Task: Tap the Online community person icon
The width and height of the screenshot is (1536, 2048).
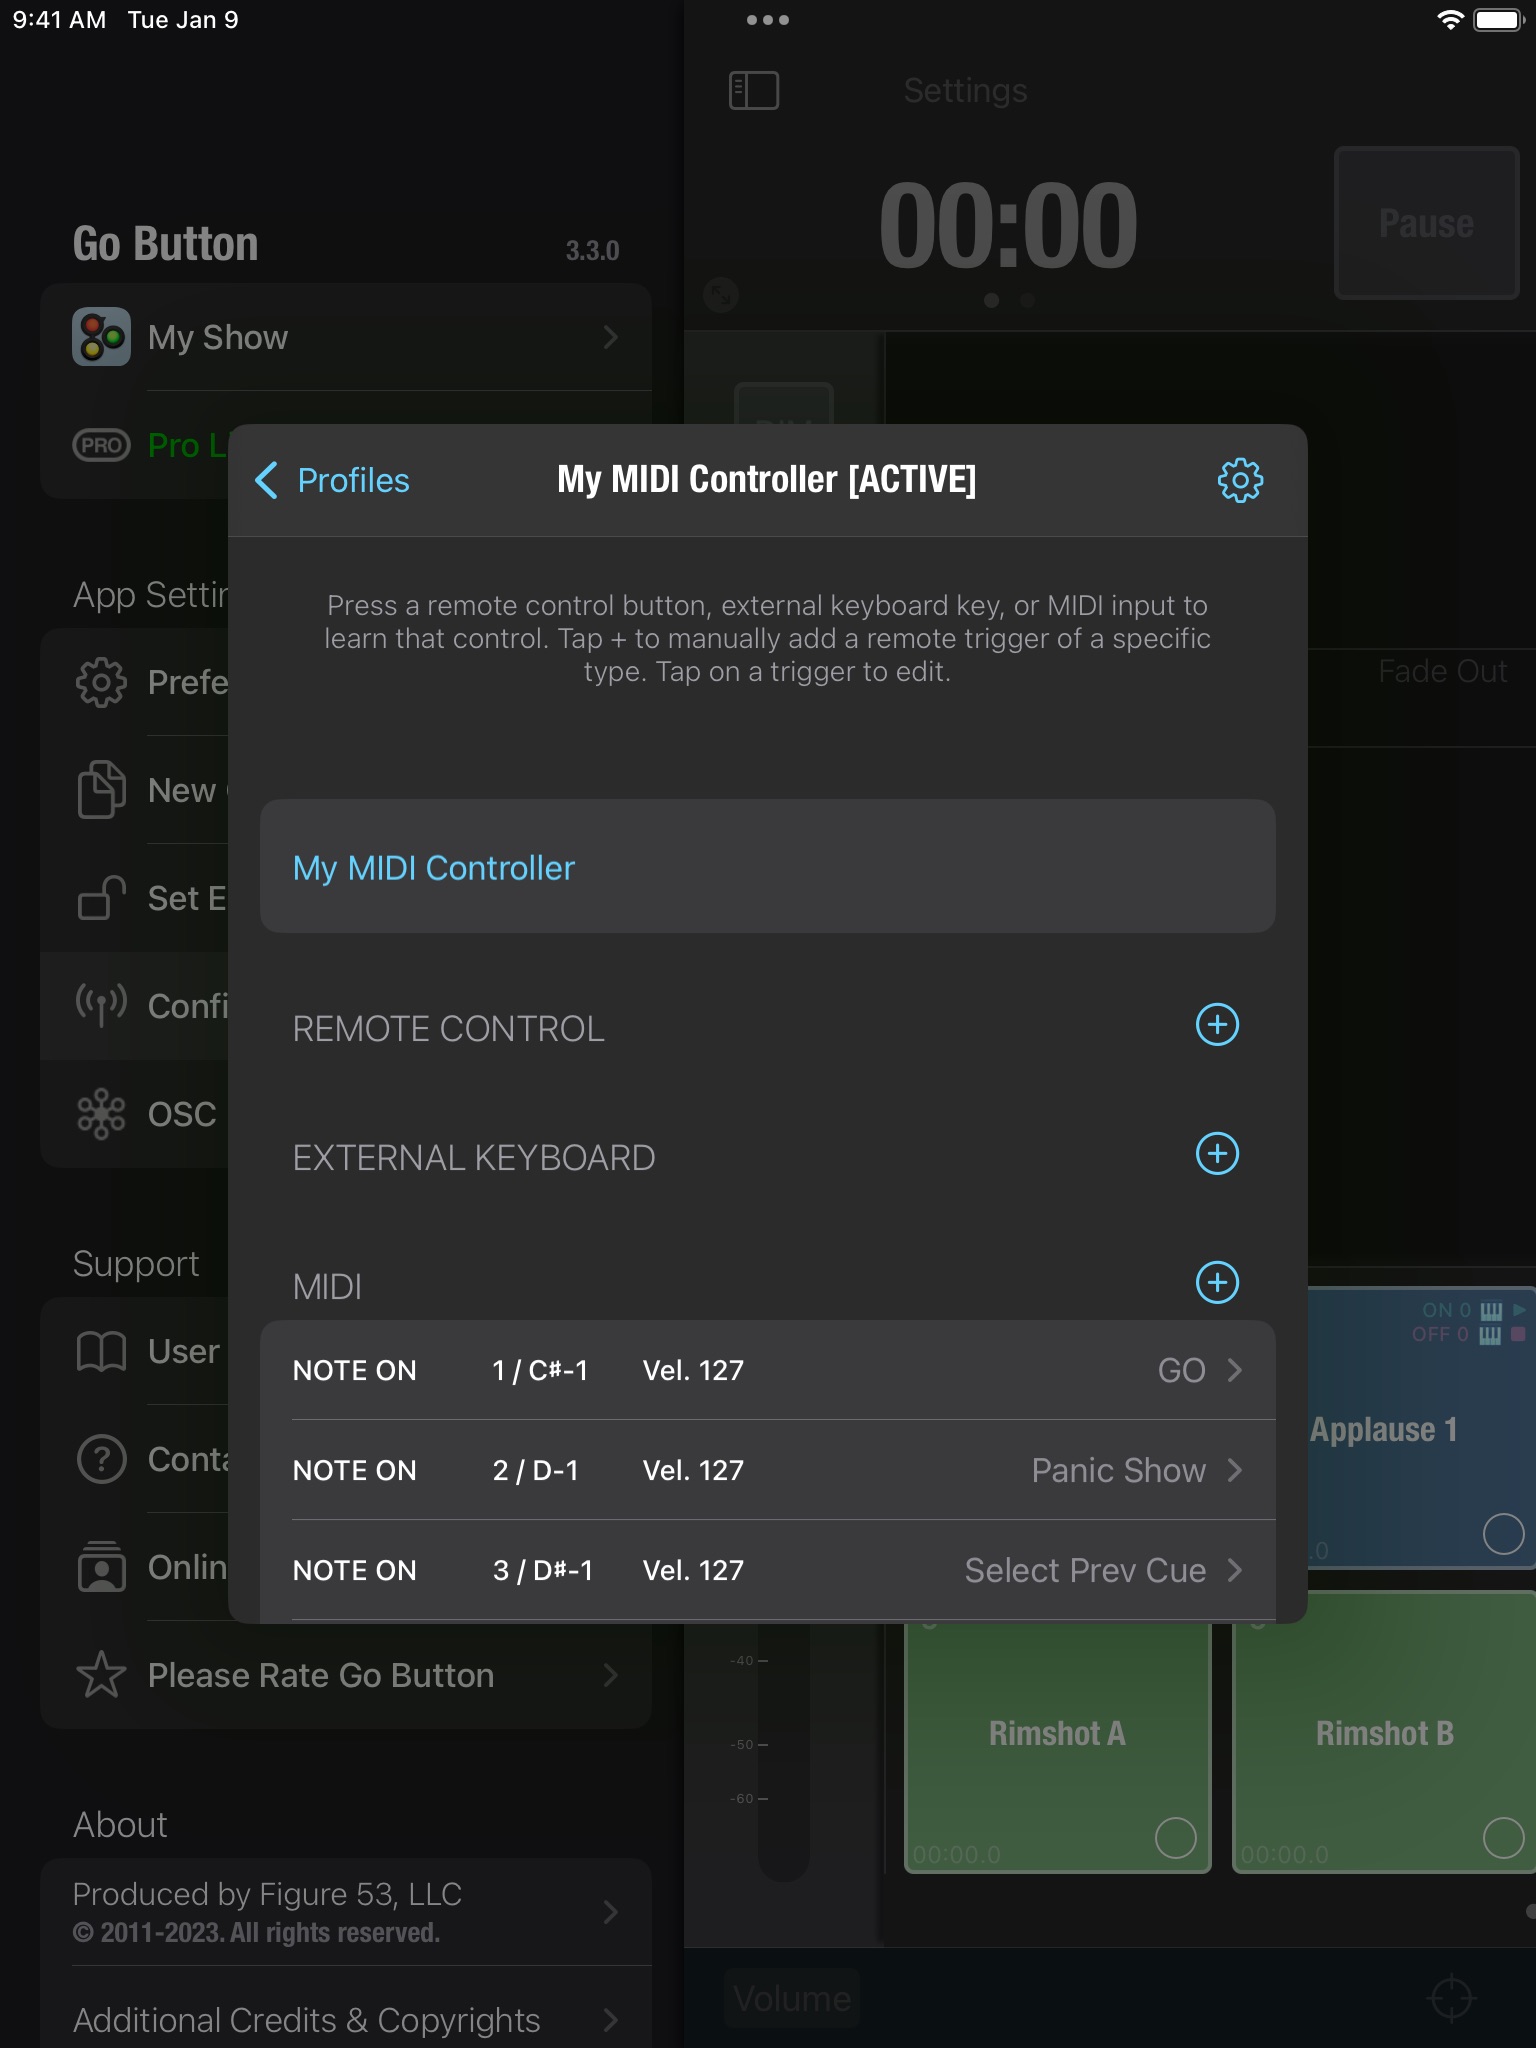Action: coord(101,1567)
